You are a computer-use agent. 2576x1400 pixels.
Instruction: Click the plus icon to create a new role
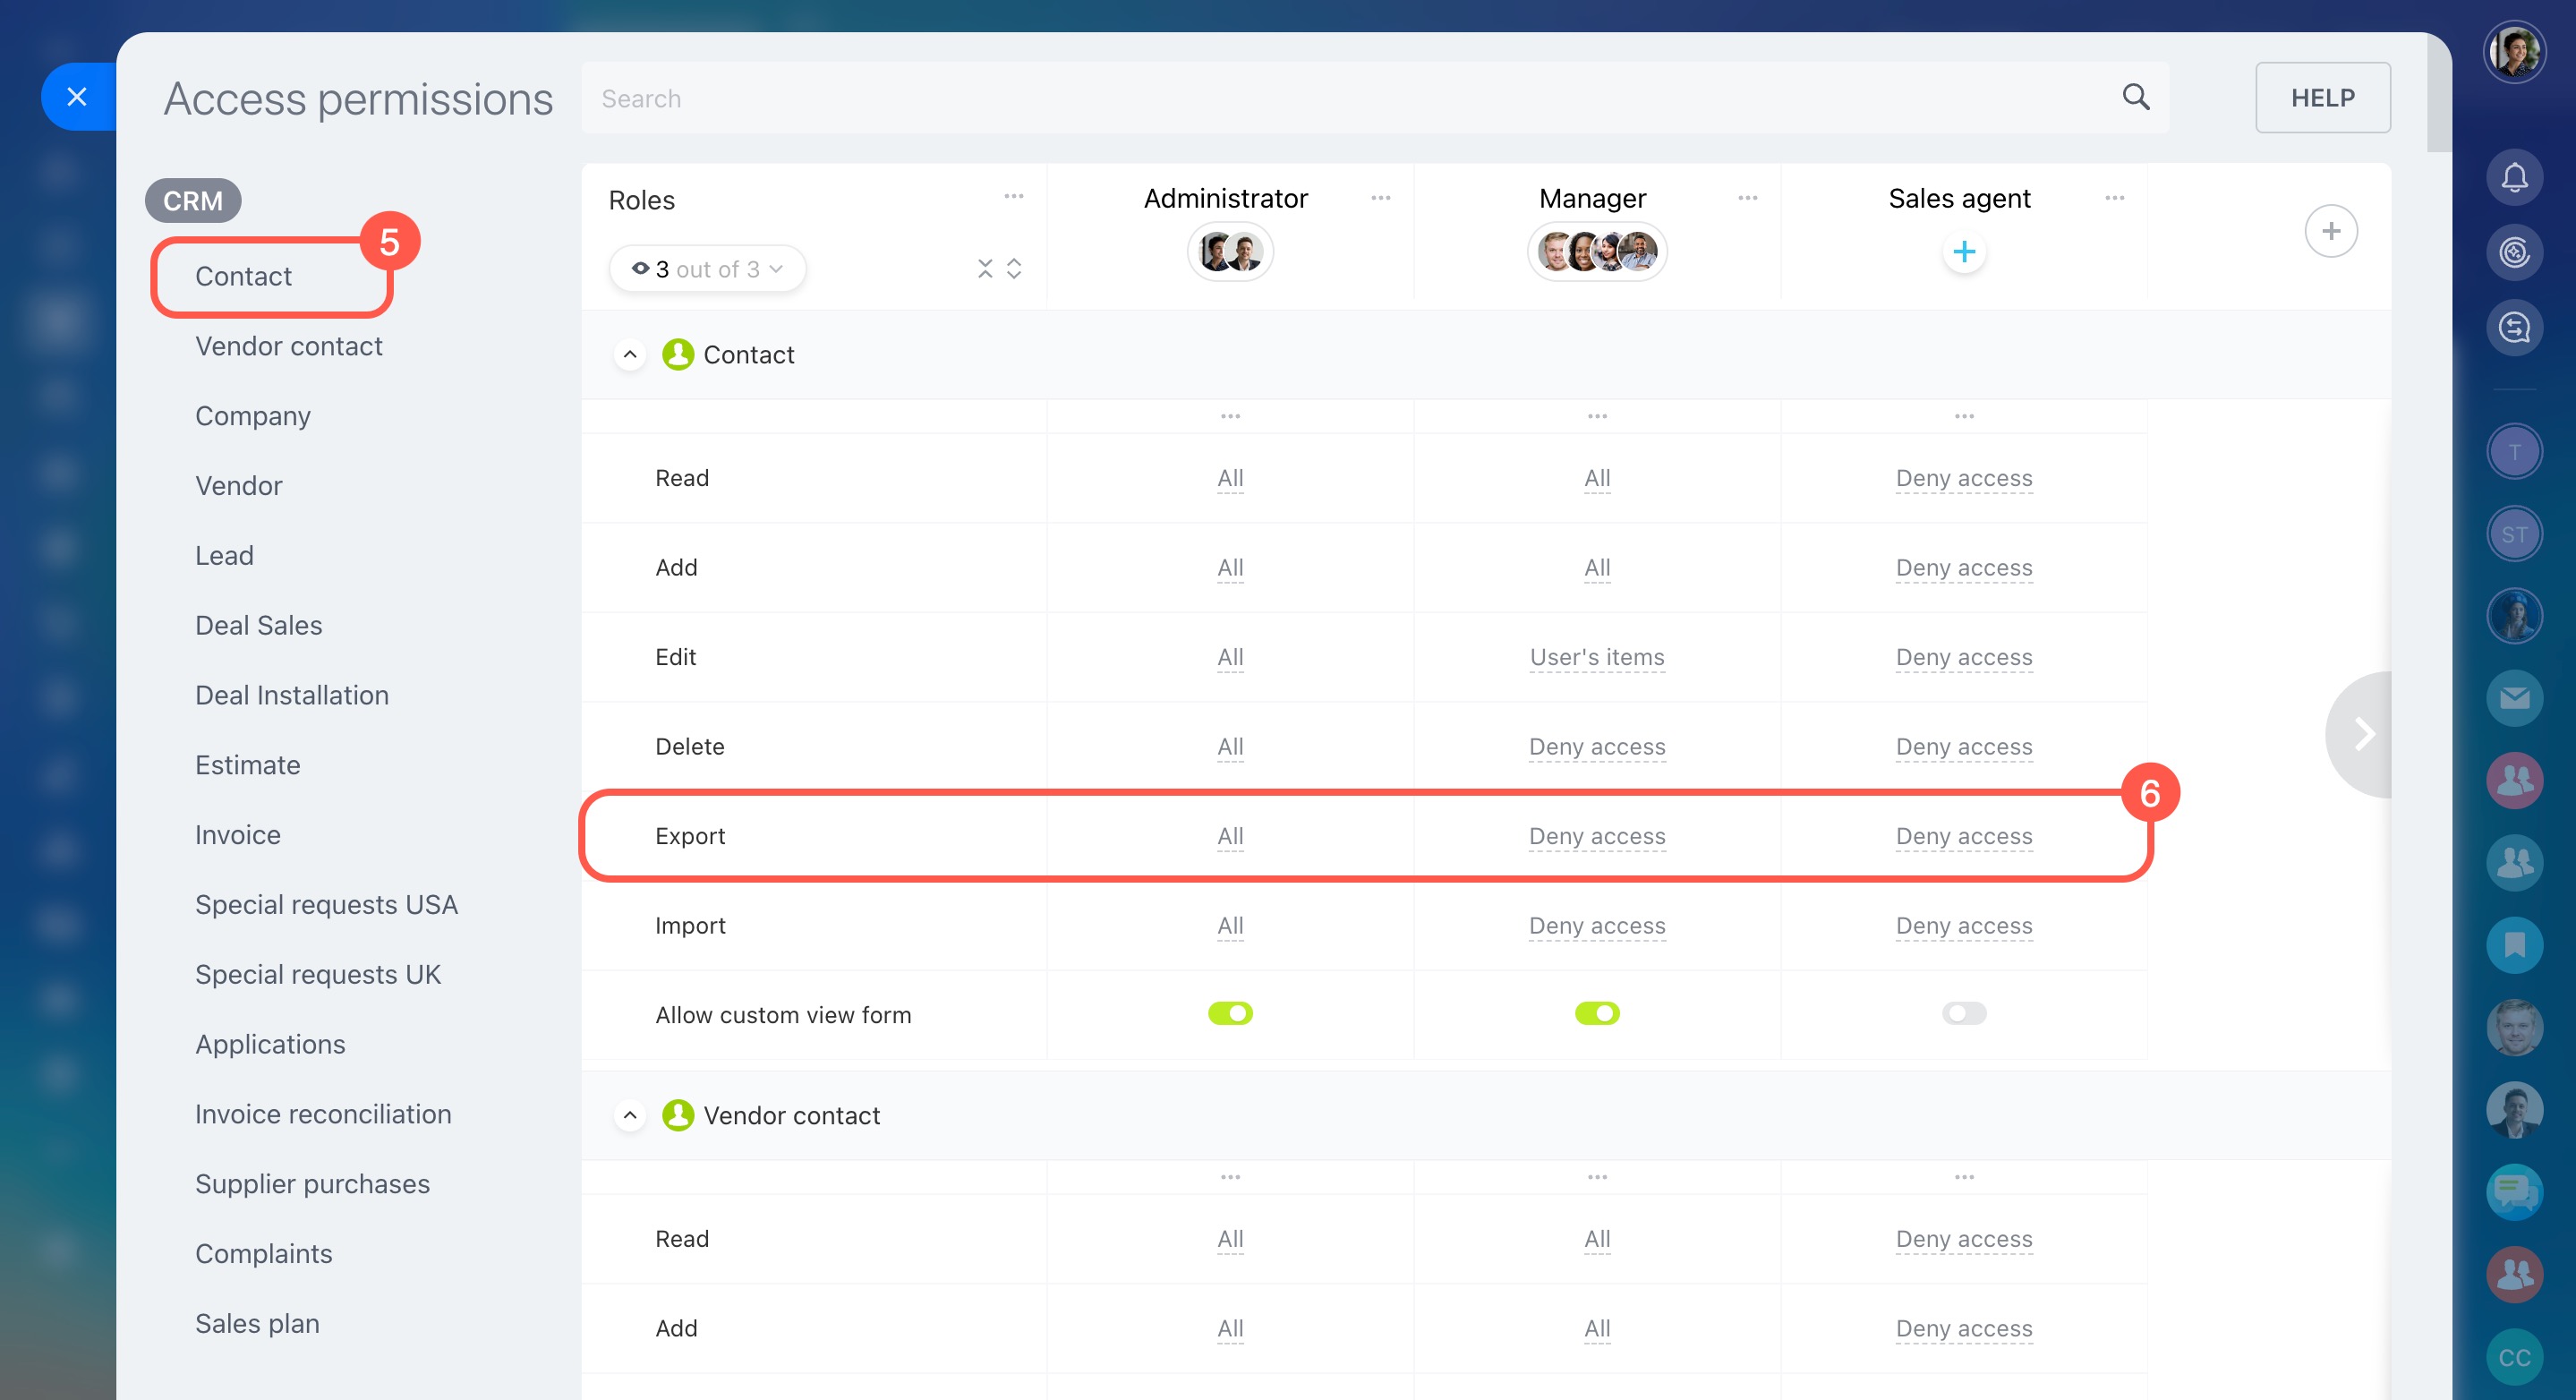click(x=2331, y=231)
